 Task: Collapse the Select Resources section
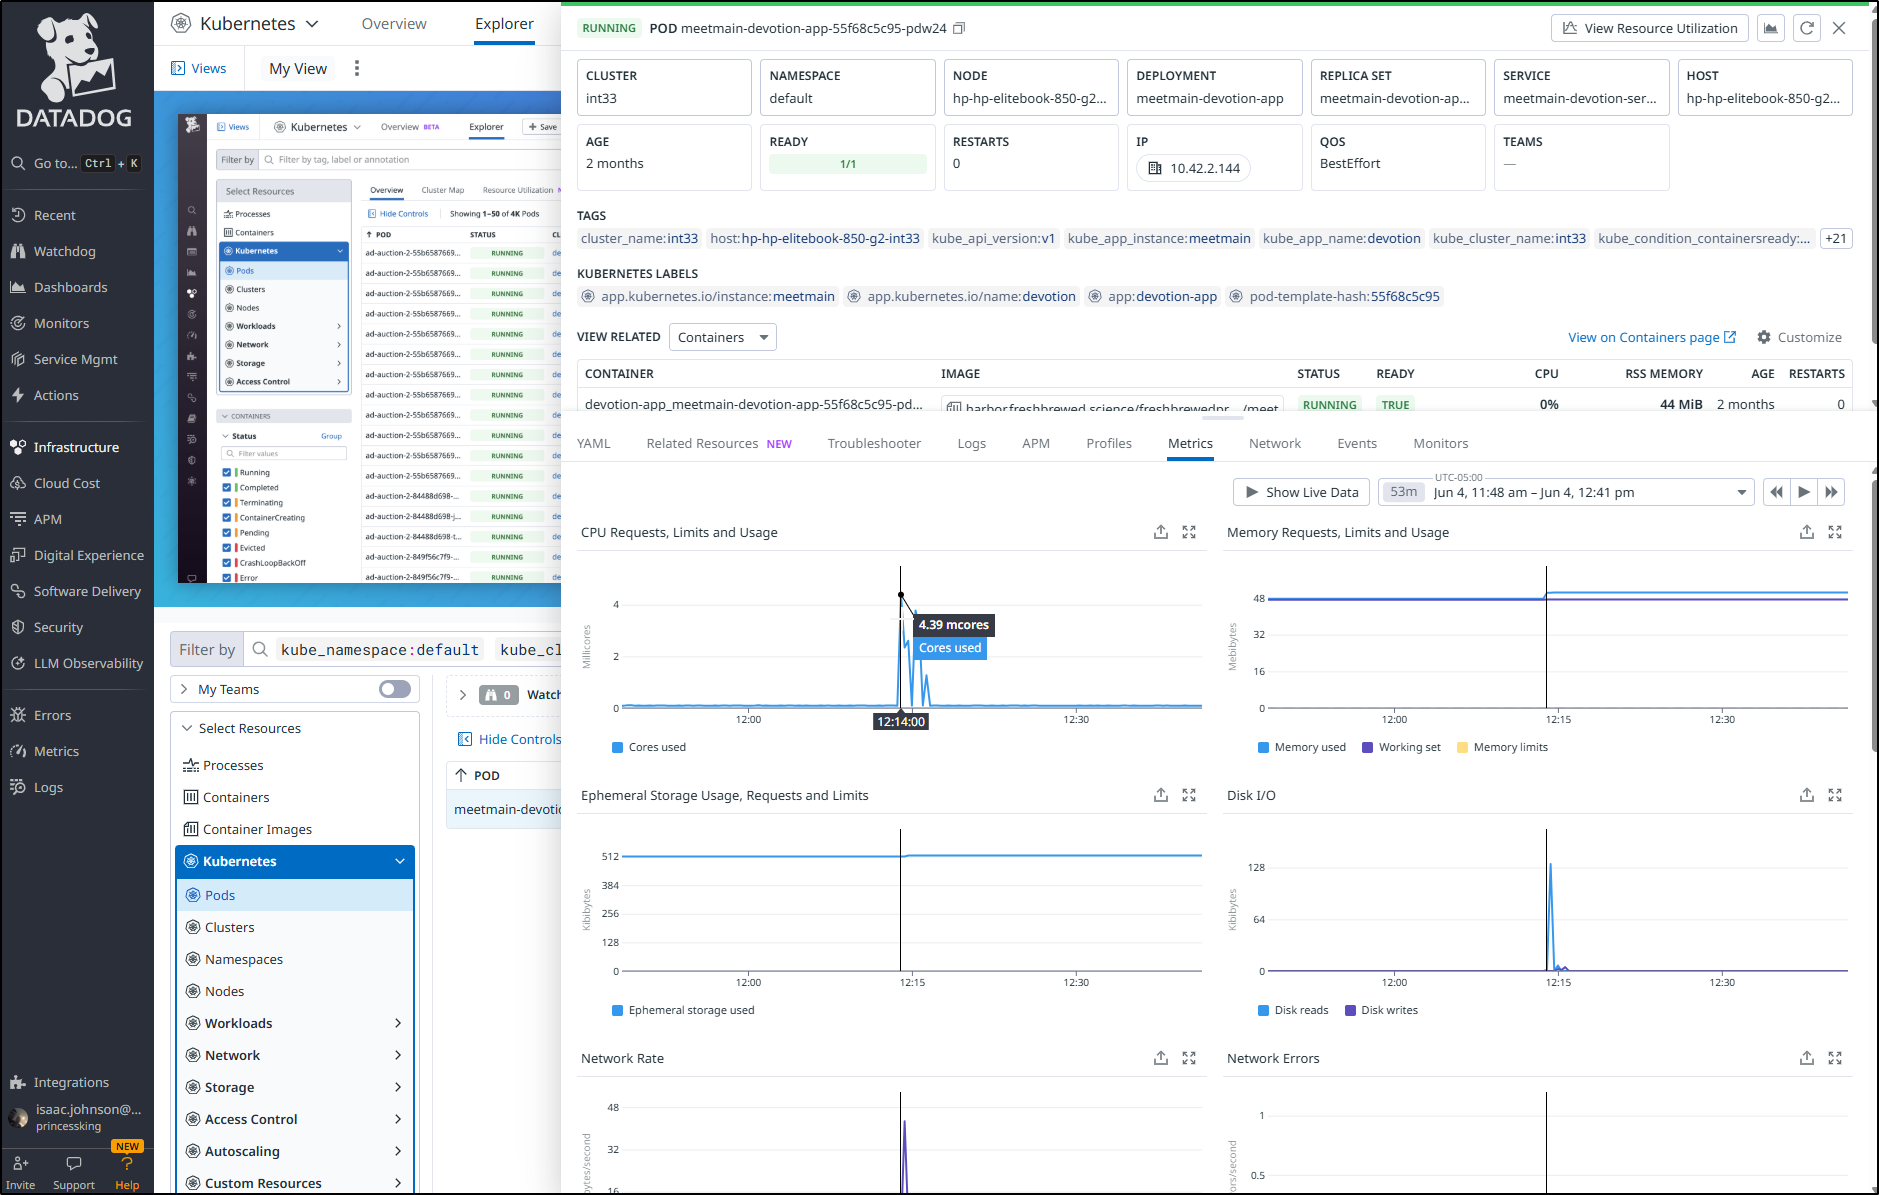coord(187,728)
